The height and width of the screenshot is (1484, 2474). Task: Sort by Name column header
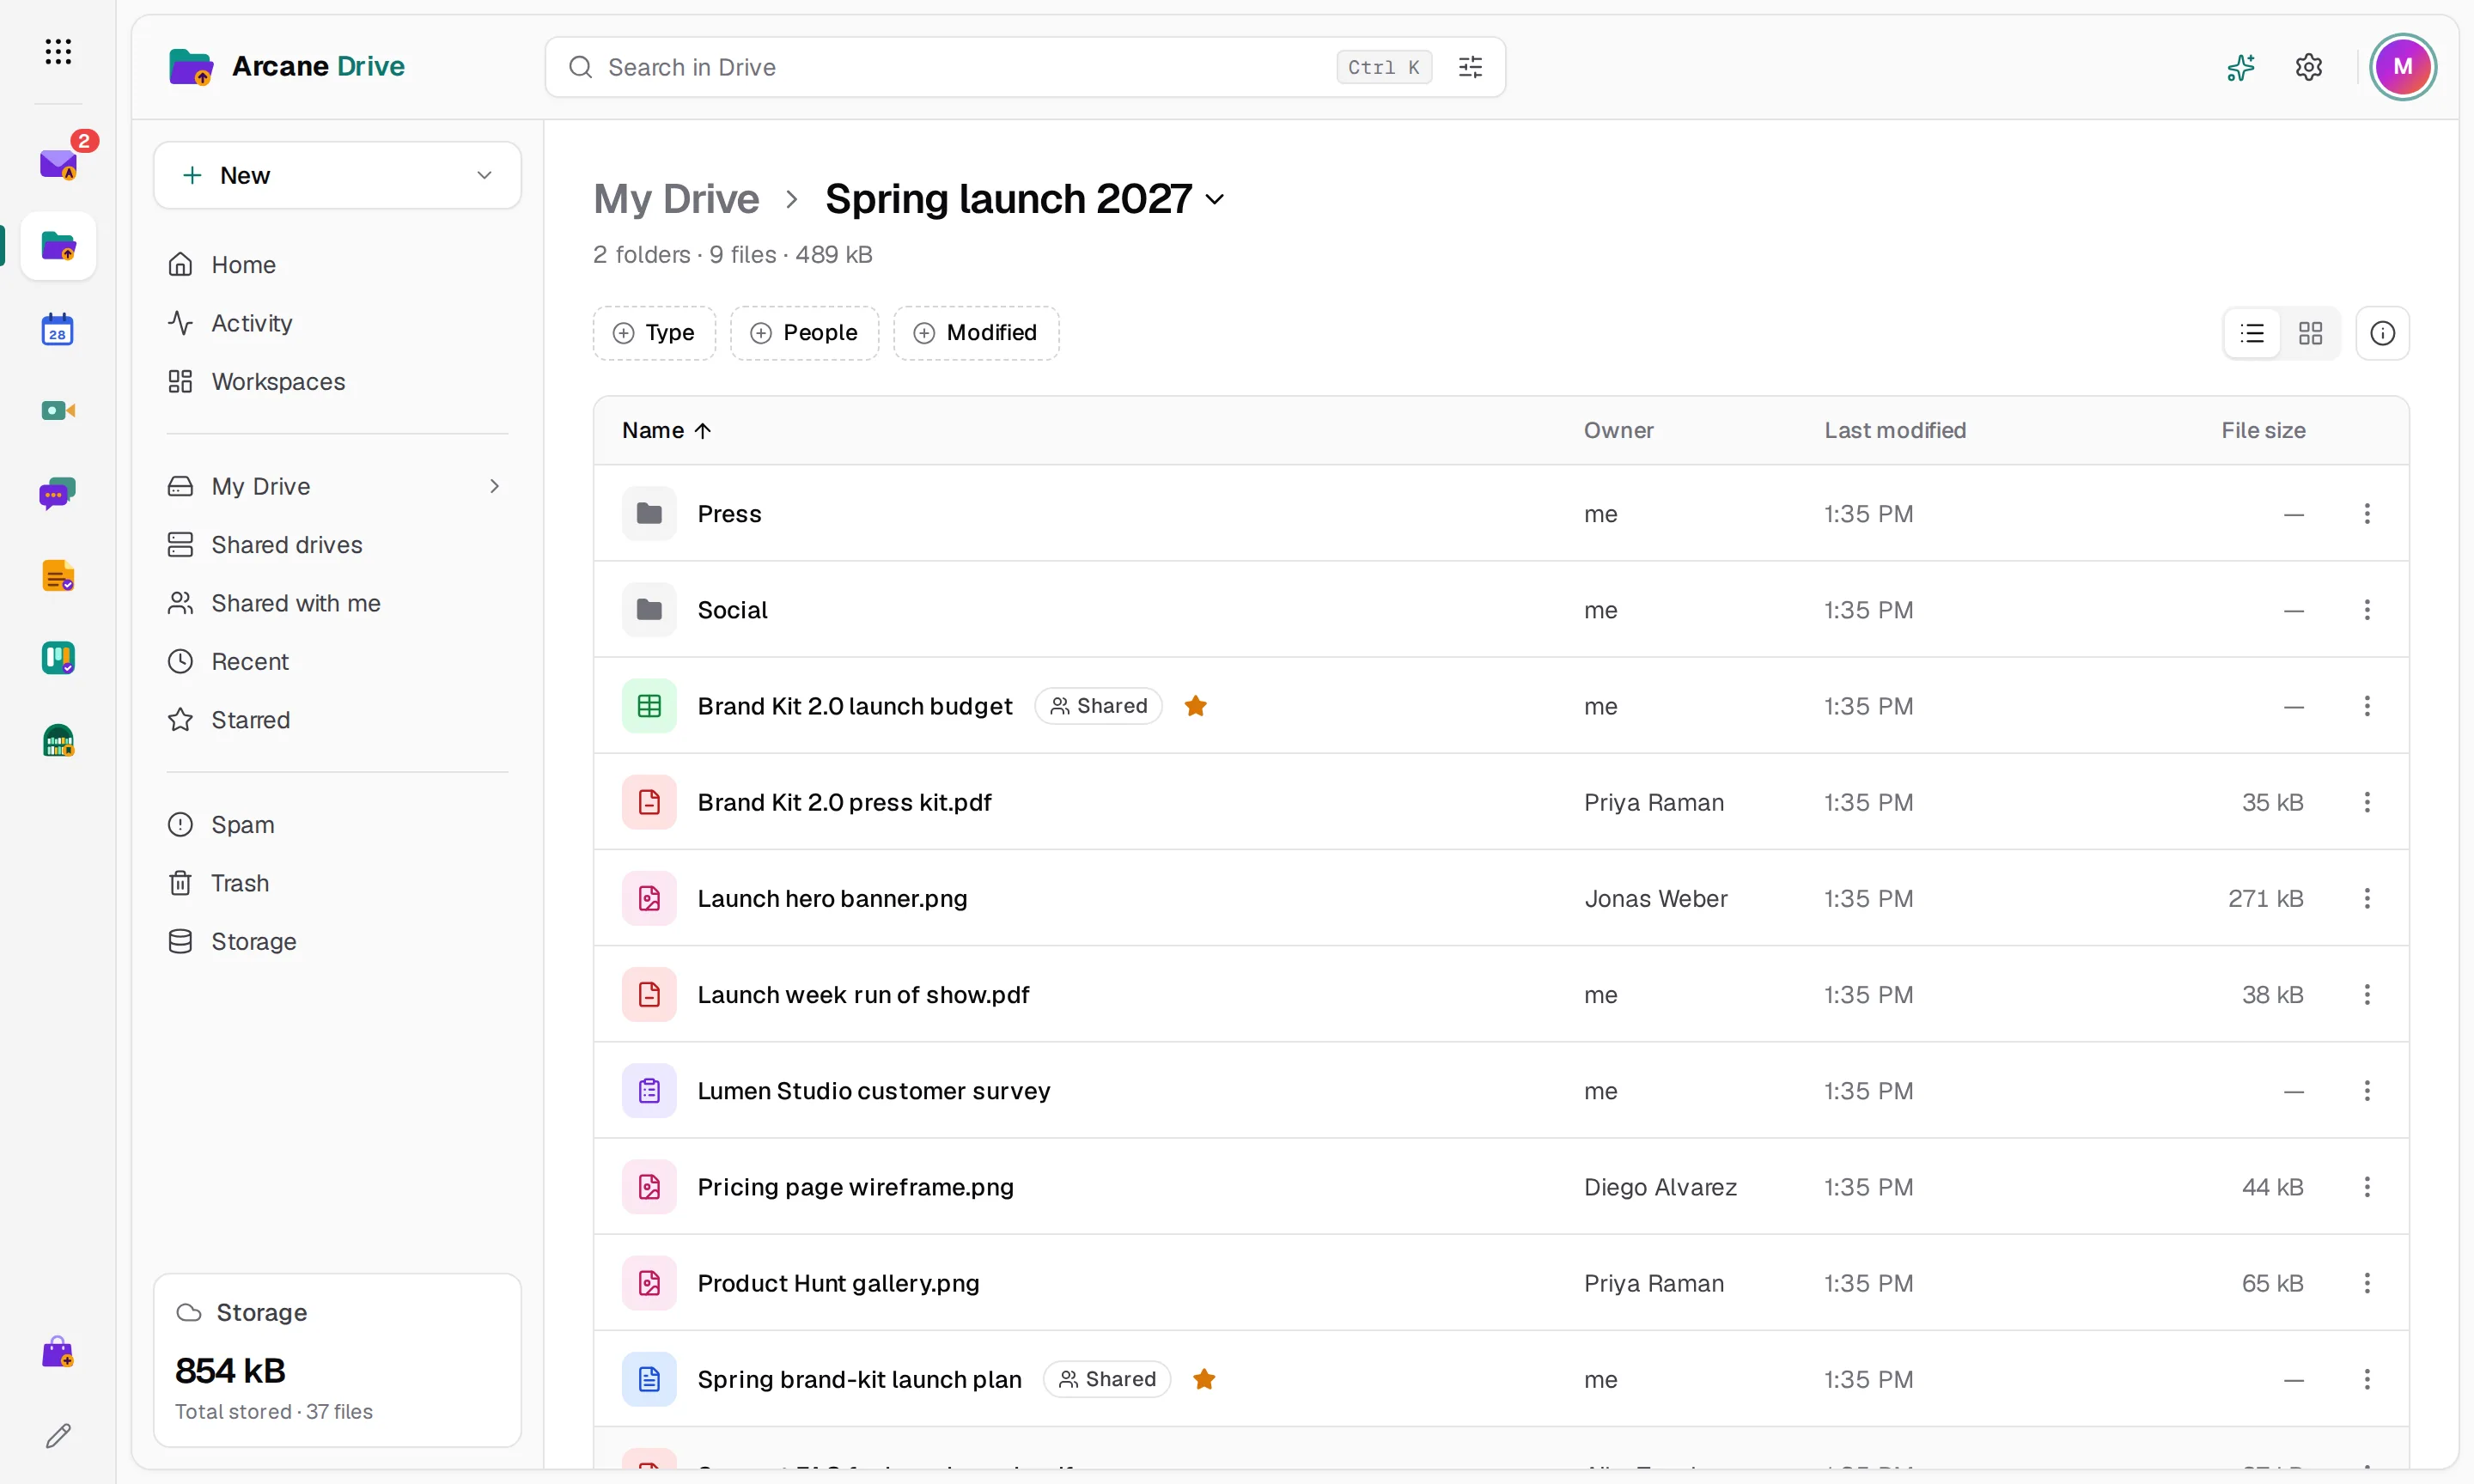coord(667,430)
